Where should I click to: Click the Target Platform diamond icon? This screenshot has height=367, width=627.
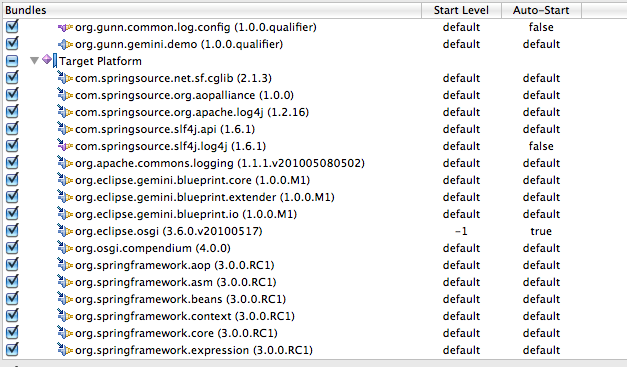pyautogui.click(x=47, y=60)
